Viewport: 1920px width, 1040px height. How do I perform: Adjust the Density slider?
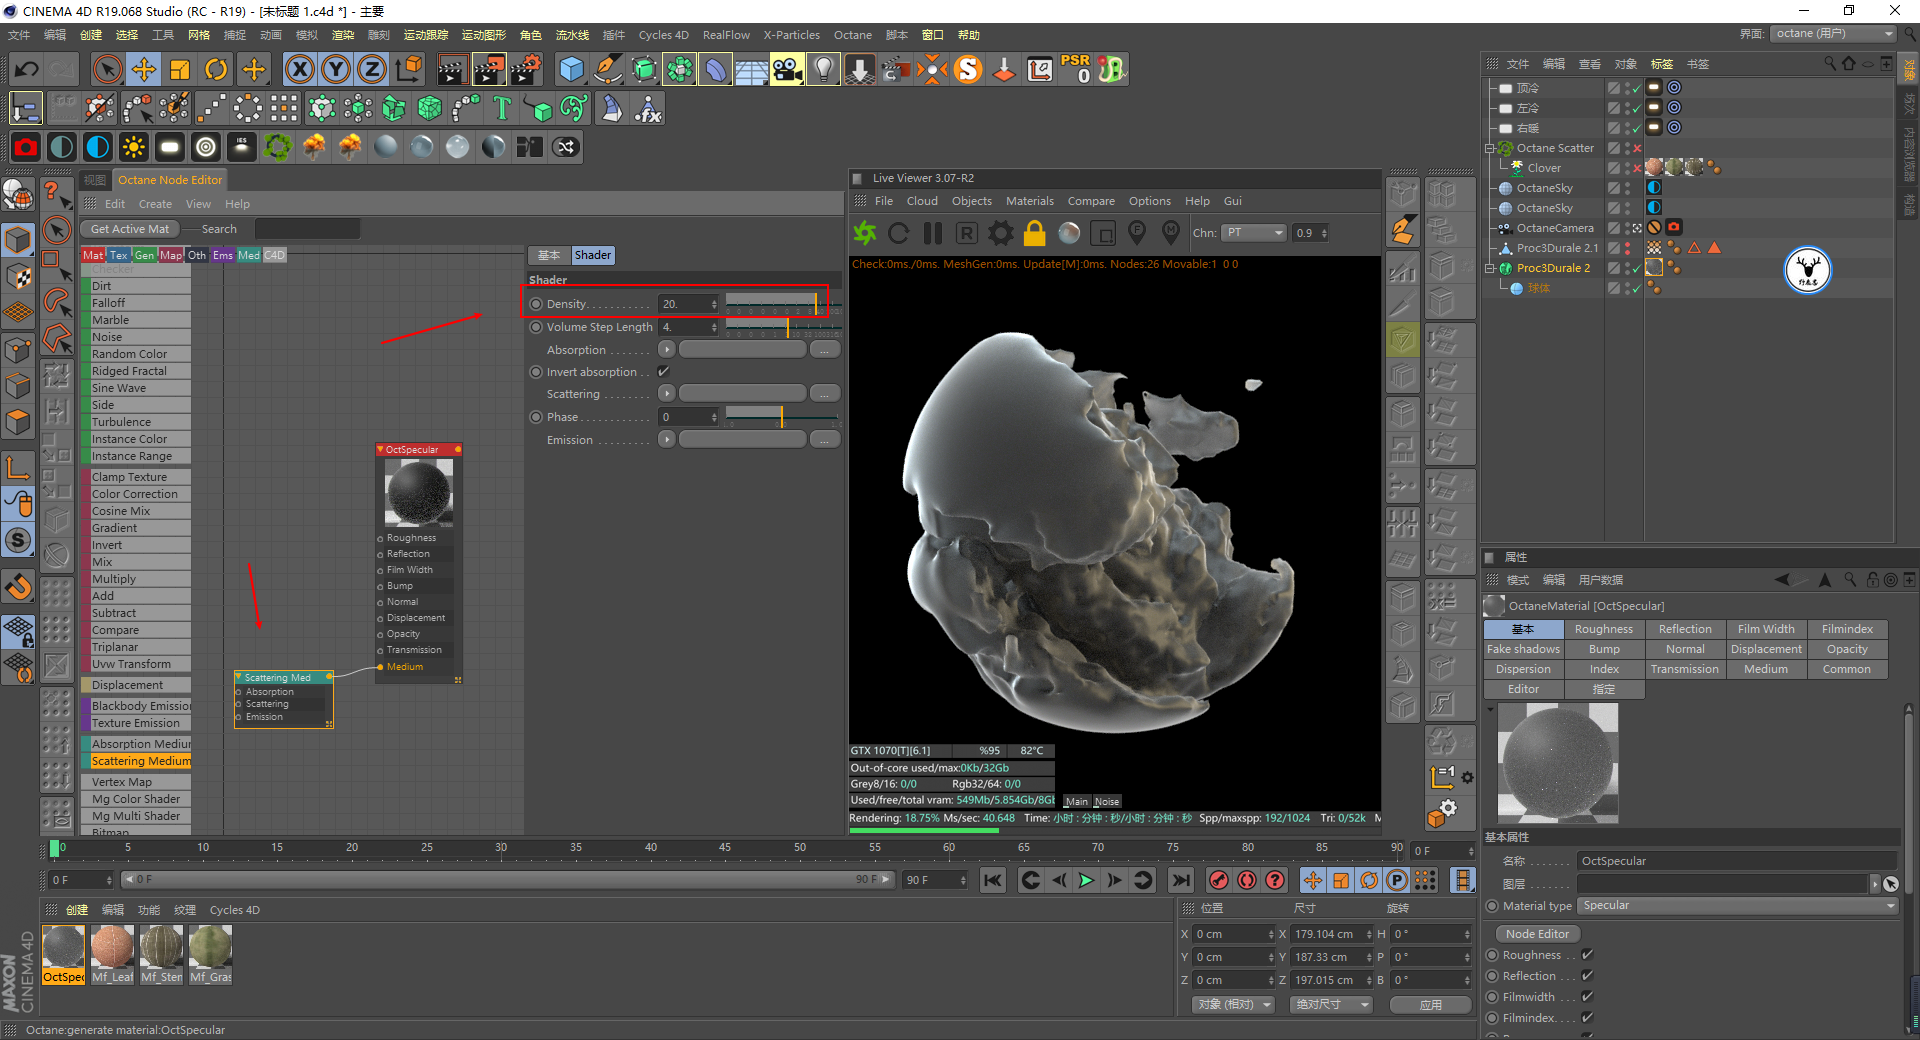(x=783, y=302)
